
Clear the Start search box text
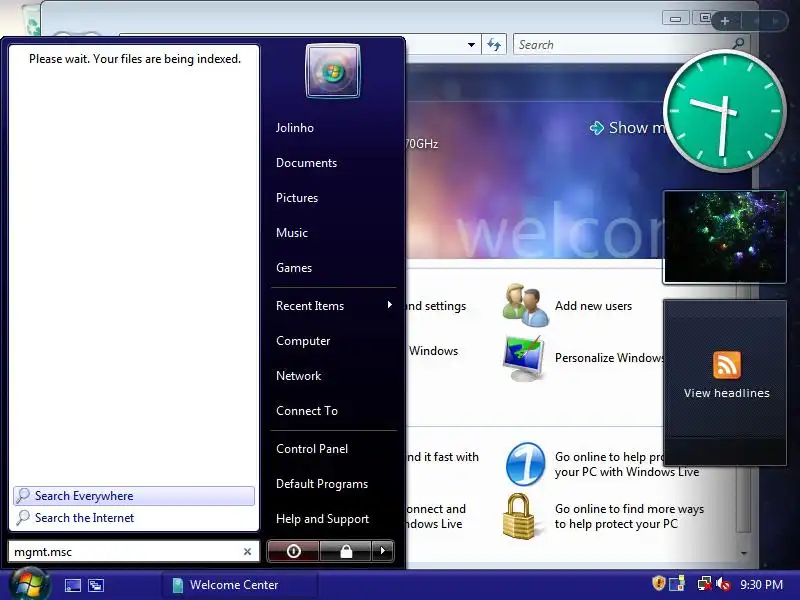[247, 552]
